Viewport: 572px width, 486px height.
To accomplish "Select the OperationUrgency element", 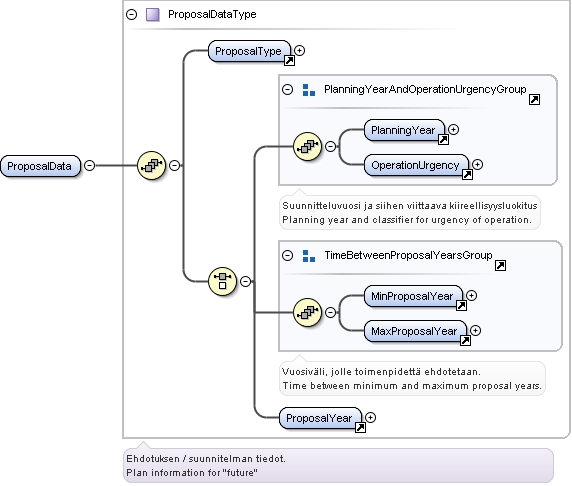I will click(x=416, y=165).
